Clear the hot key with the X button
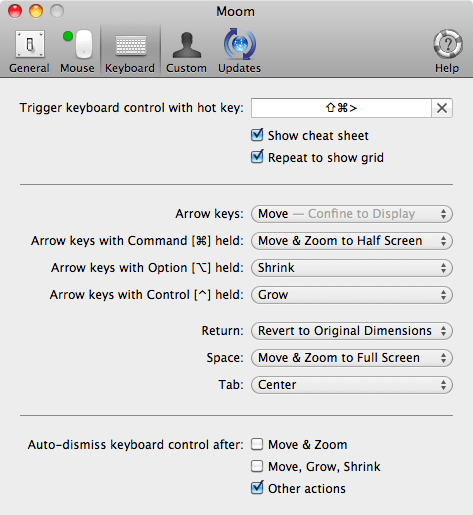Image resolution: width=473 pixels, height=515 pixels. 442,108
